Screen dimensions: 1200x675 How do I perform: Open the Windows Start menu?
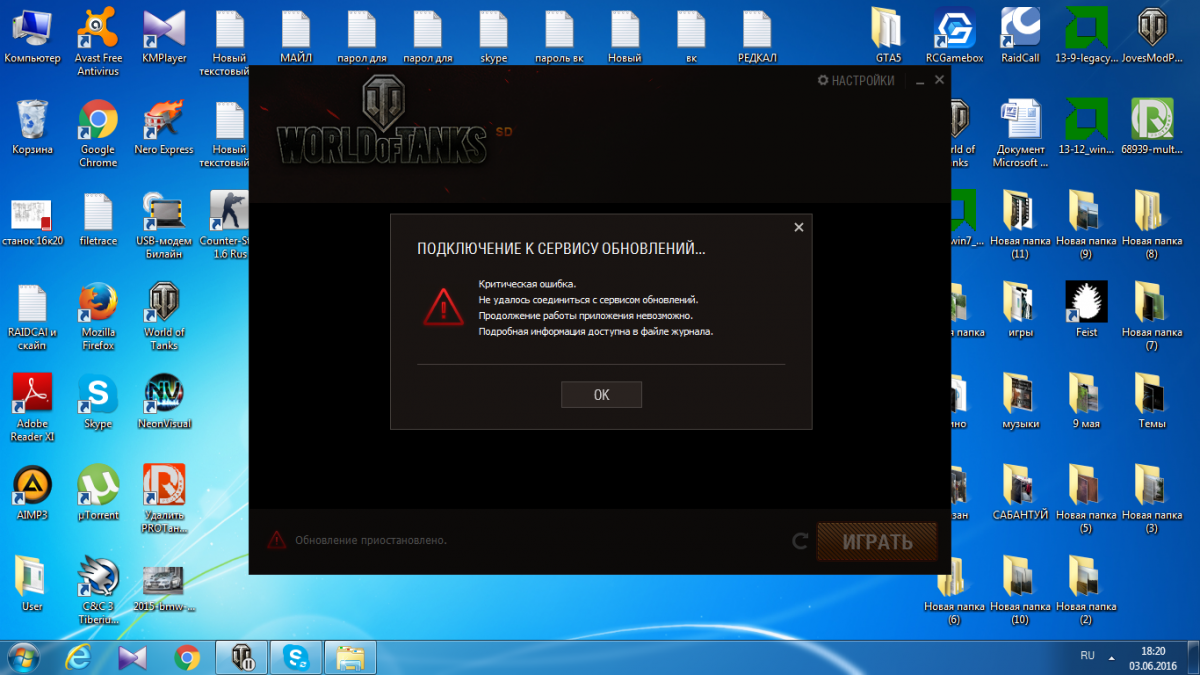point(24,657)
